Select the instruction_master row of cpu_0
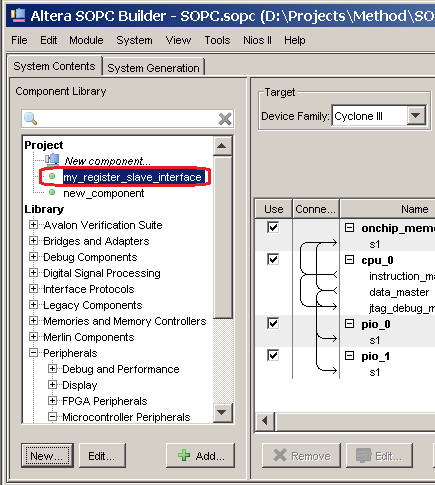The height and width of the screenshot is (485, 435). tap(402, 276)
